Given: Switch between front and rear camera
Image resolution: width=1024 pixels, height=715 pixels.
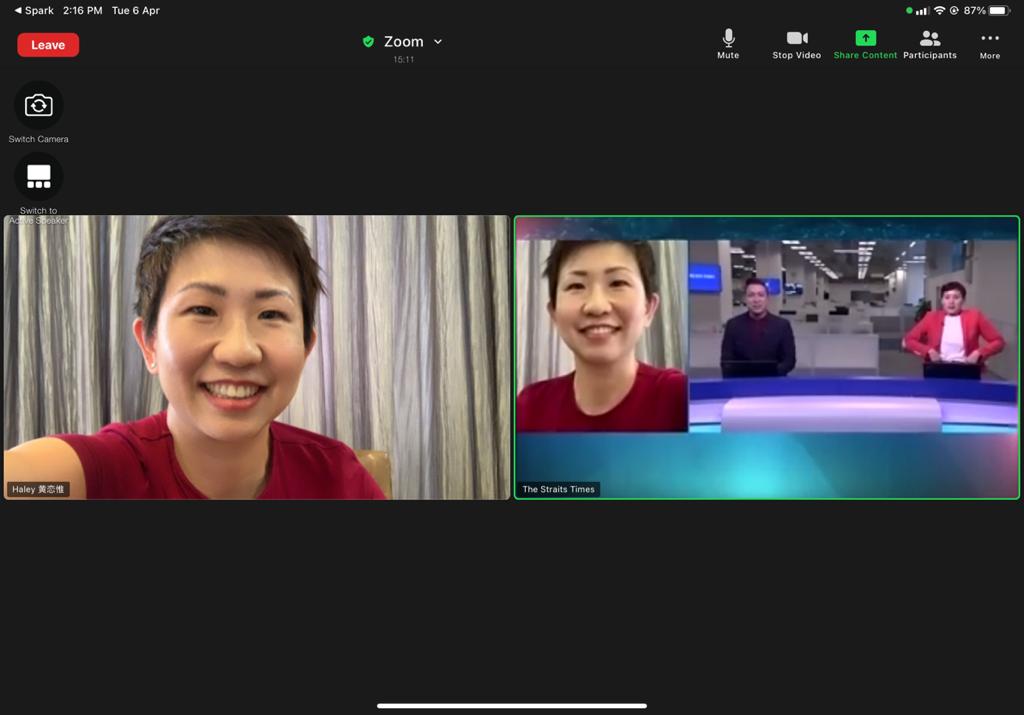Looking at the screenshot, I should (x=39, y=105).
